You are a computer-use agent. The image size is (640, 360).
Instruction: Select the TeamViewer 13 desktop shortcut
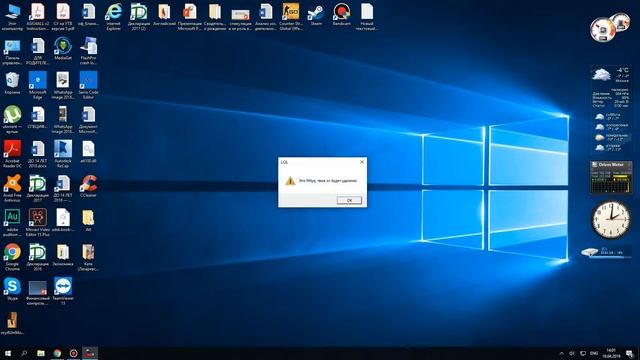pos(63,291)
